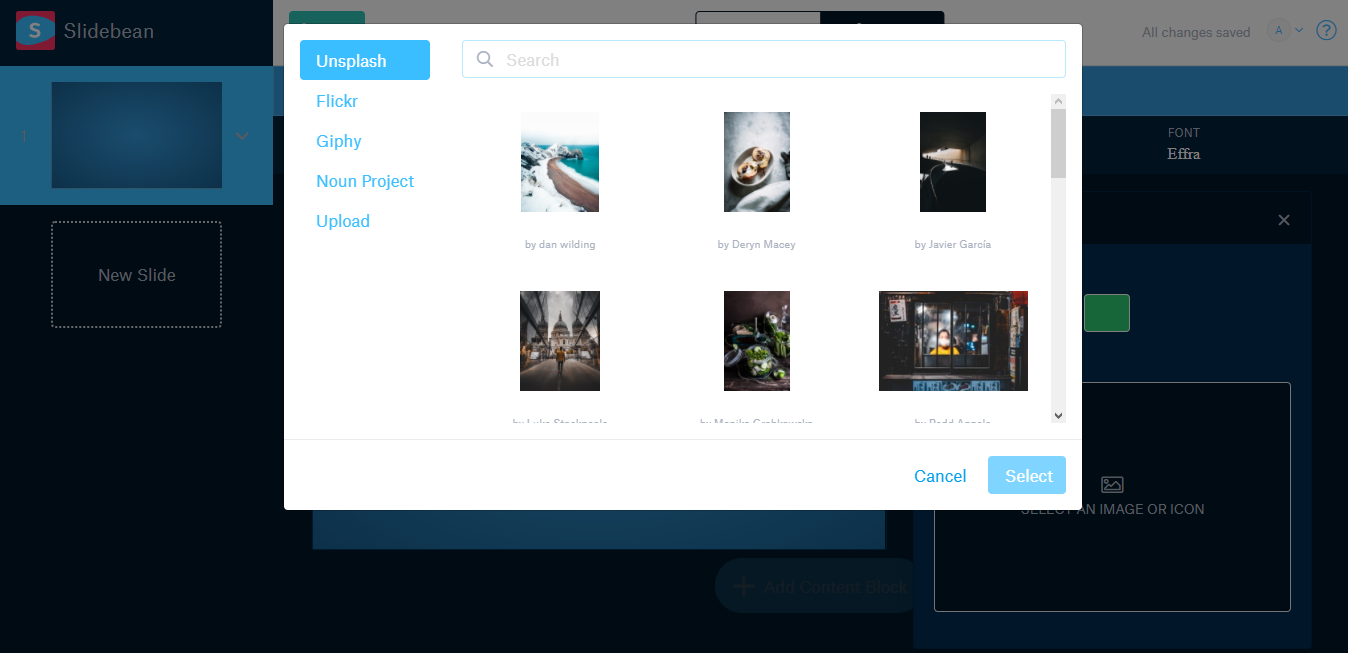The width and height of the screenshot is (1348, 653).
Task: Select photo by Deryn Macey
Action: (x=757, y=162)
